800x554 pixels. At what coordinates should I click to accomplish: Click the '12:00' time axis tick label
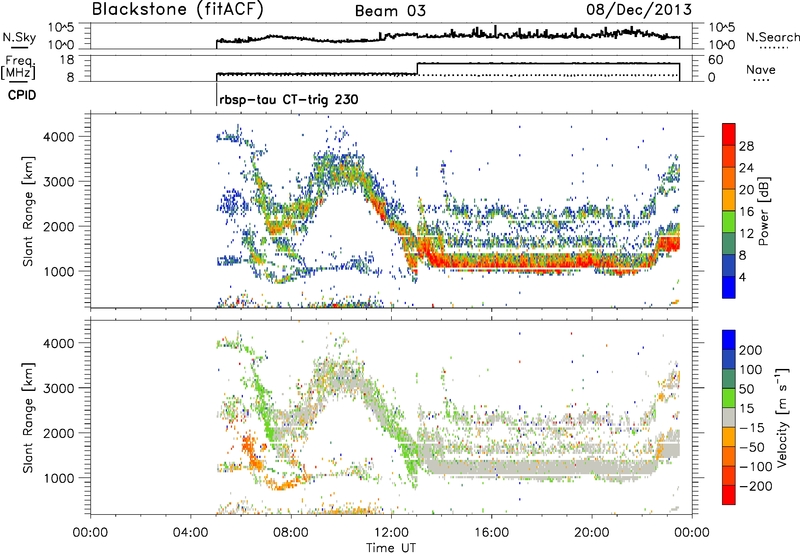click(x=391, y=533)
